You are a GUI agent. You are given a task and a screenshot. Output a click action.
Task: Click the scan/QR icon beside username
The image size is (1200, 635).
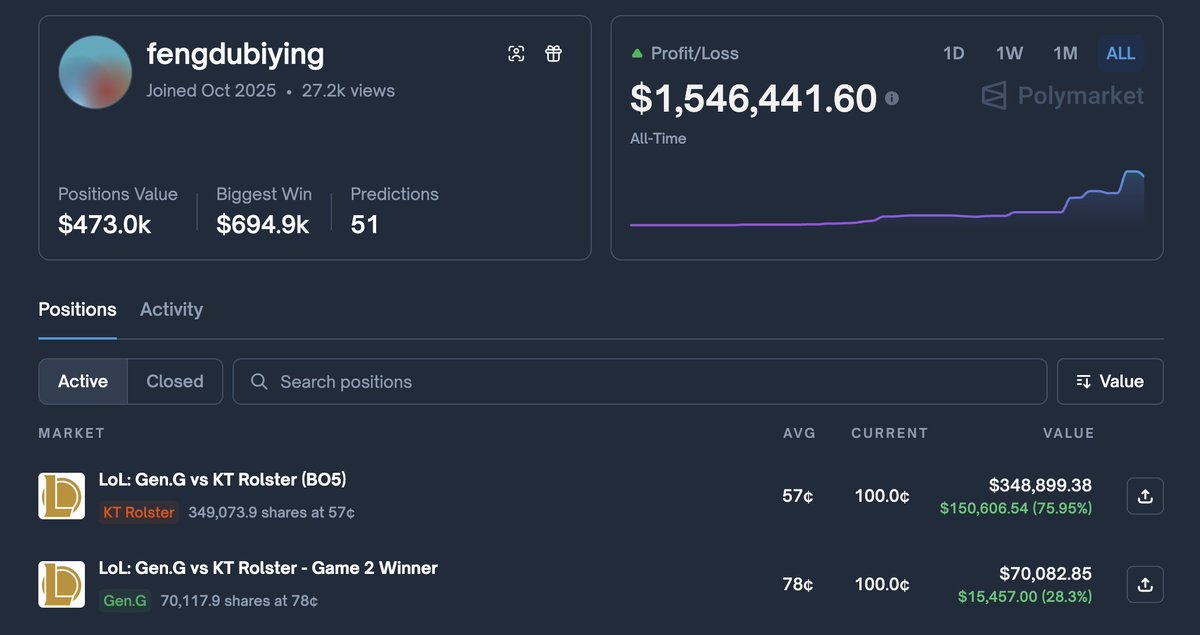click(x=516, y=54)
